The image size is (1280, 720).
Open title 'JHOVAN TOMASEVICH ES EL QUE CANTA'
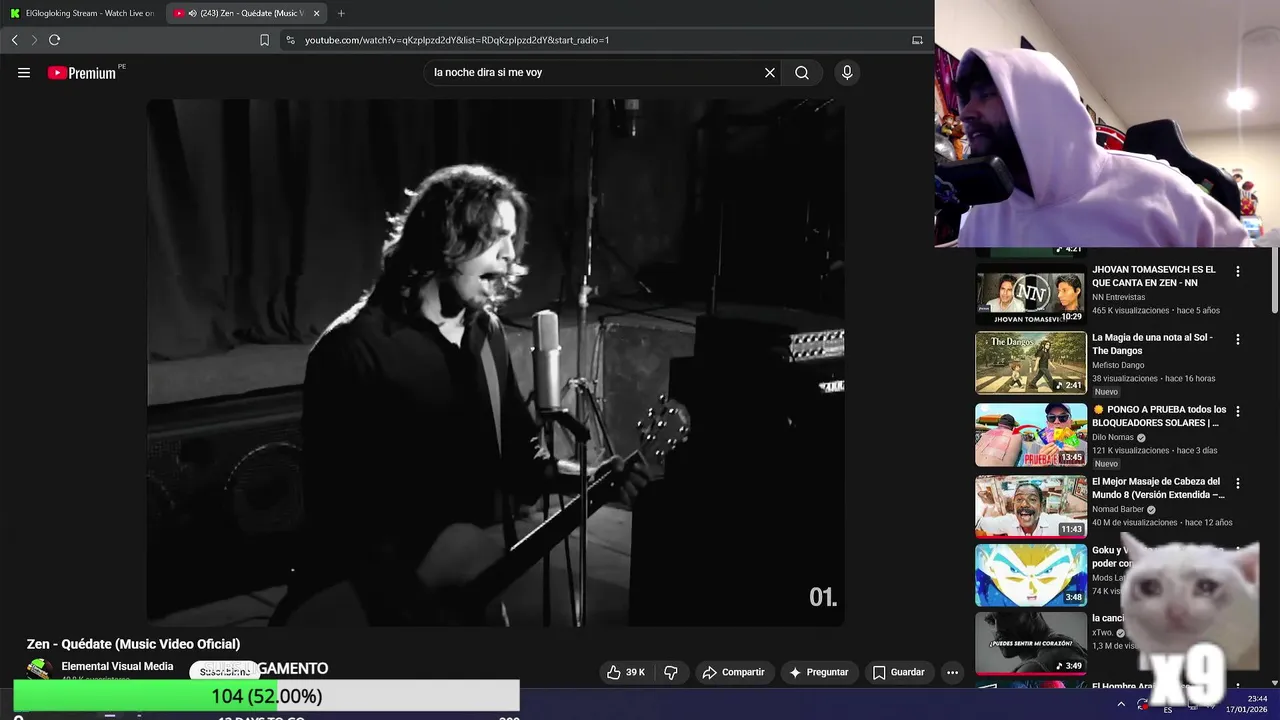point(1154,276)
